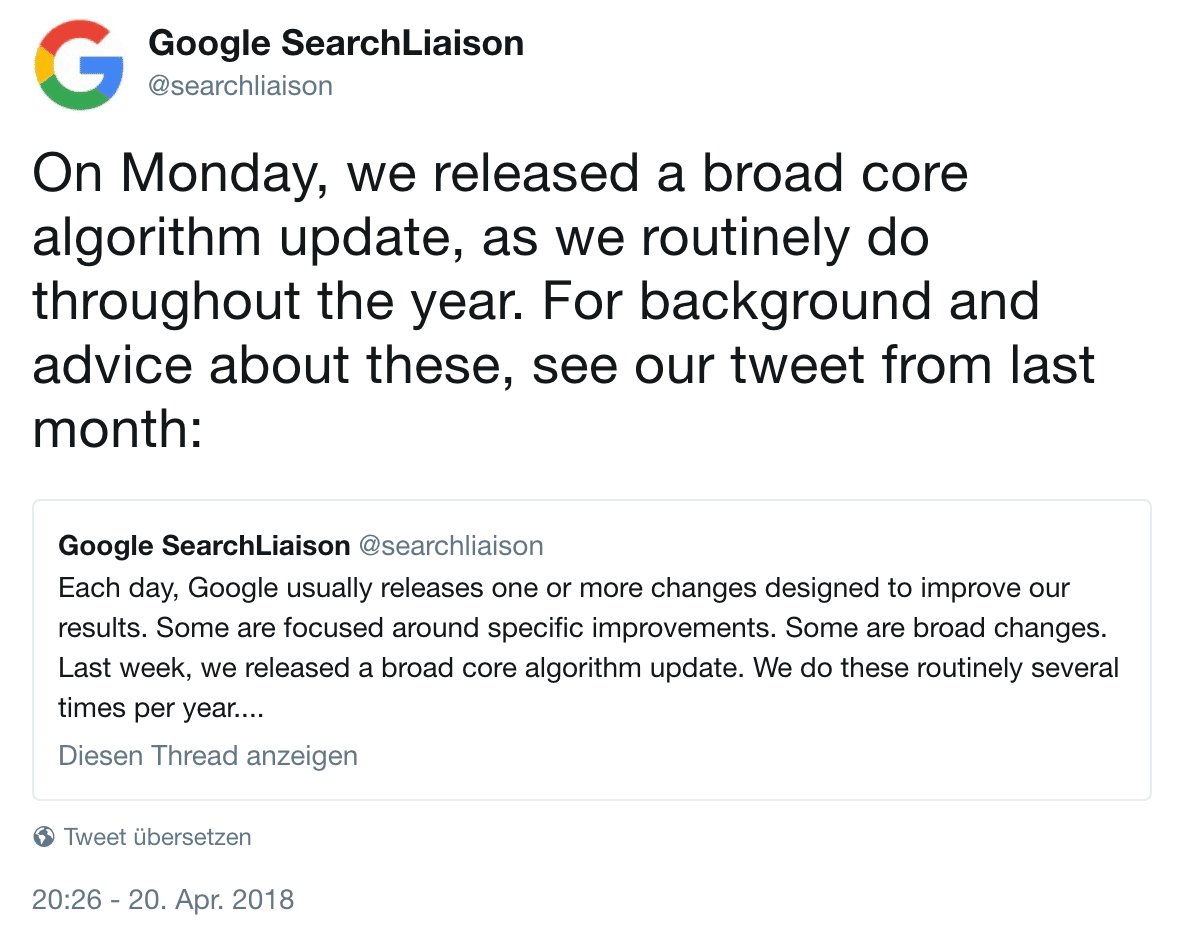Screen dimensions: 1185x935
Task: Click the line "throughout the year. For background and"
Action: [x=536, y=302]
